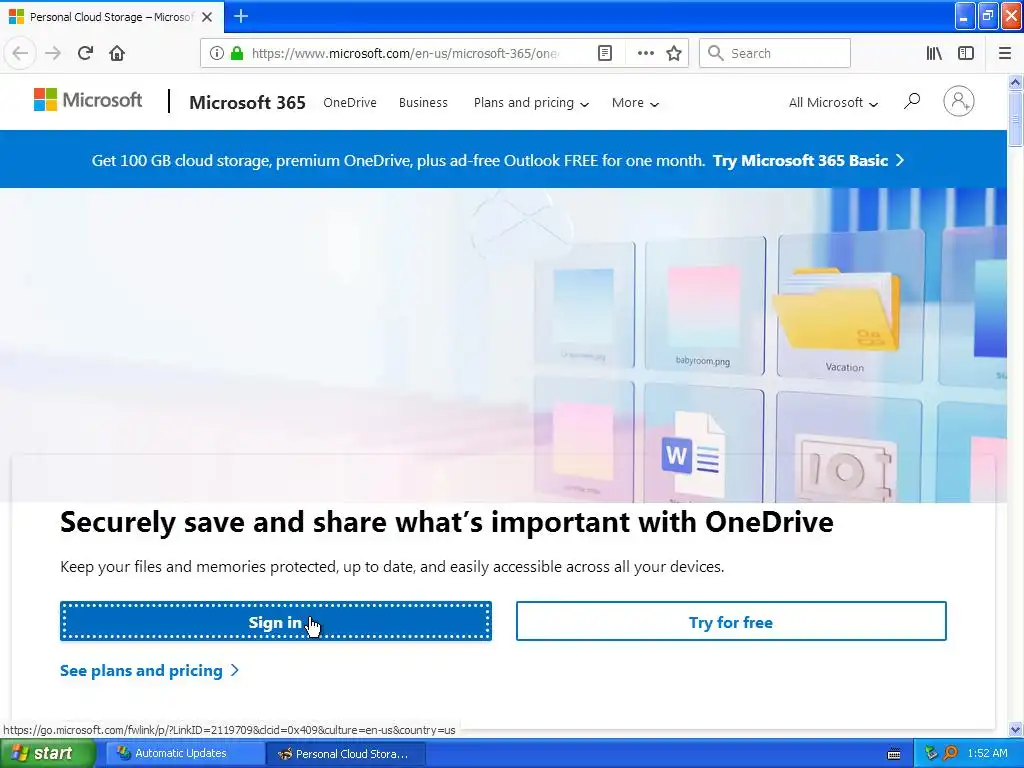Open See plans and pricing link
1024x768 pixels.
coord(150,671)
